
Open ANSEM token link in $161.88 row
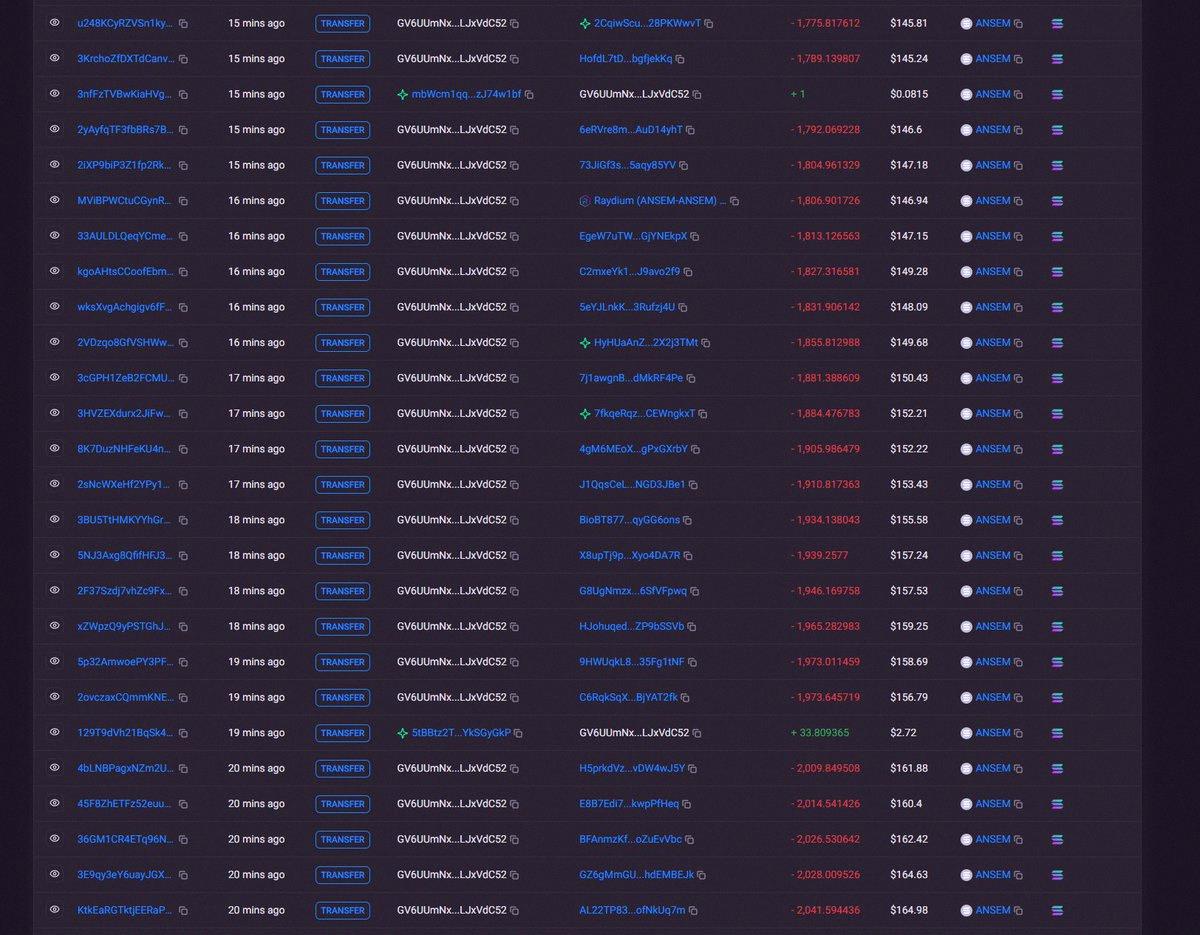(993, 768)
